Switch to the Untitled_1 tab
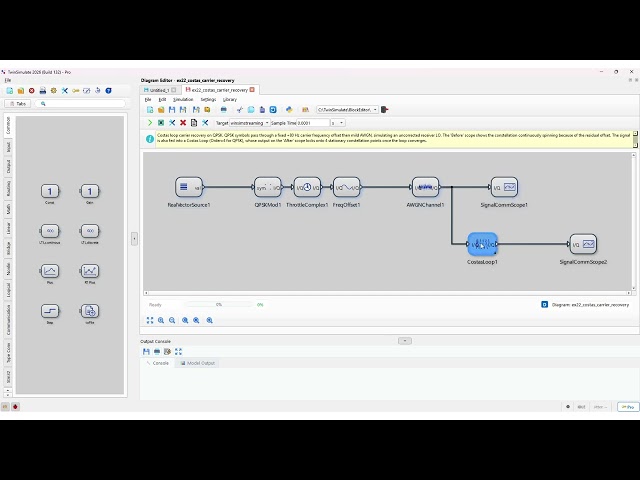Screen dimensions: 640x480 click(x=160, y=90)
